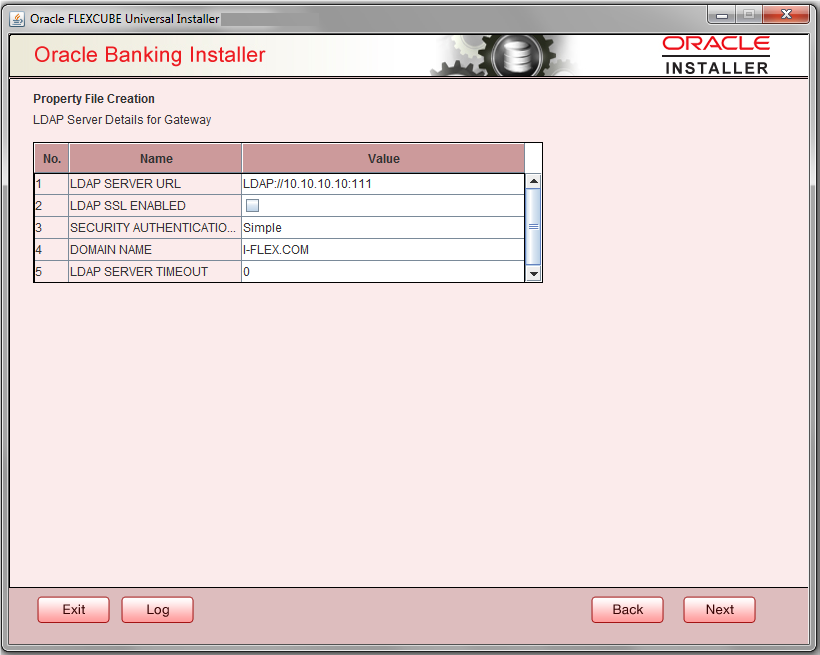Click the table scrollbar down arrow
The width and height of the screenshot is (820, 655).
pyautogui.click(x=533, y=274)
